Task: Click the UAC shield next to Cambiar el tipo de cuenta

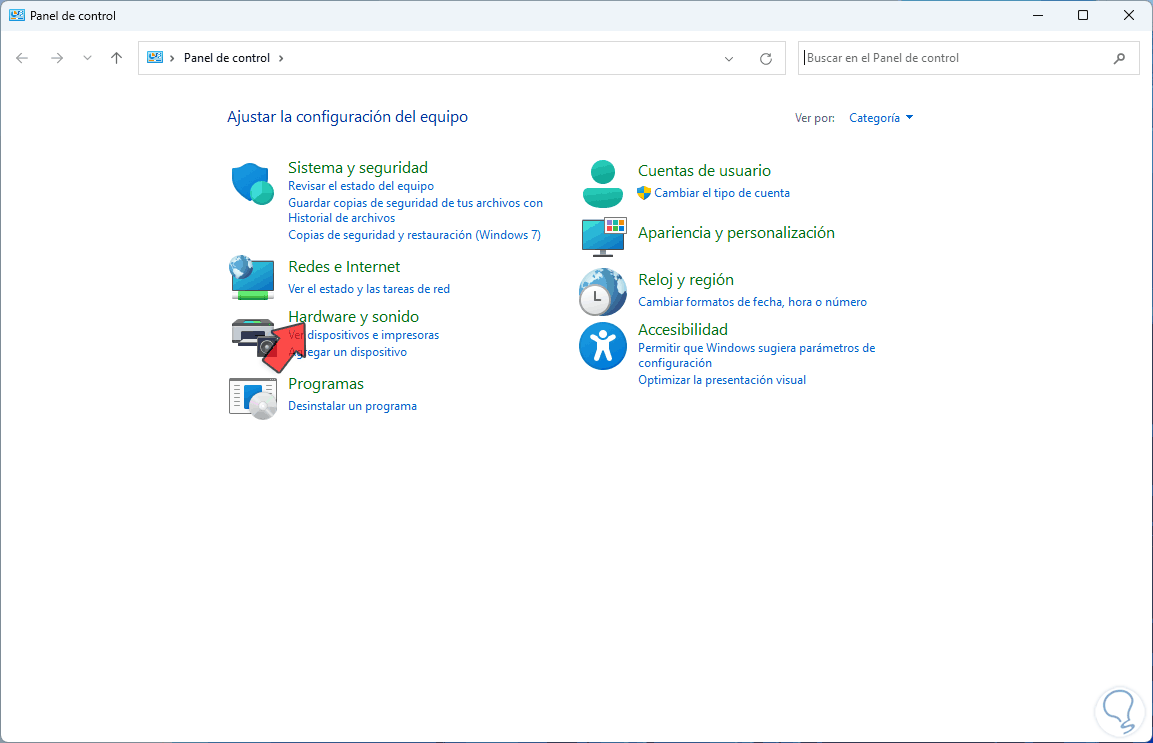Action: 644,193
